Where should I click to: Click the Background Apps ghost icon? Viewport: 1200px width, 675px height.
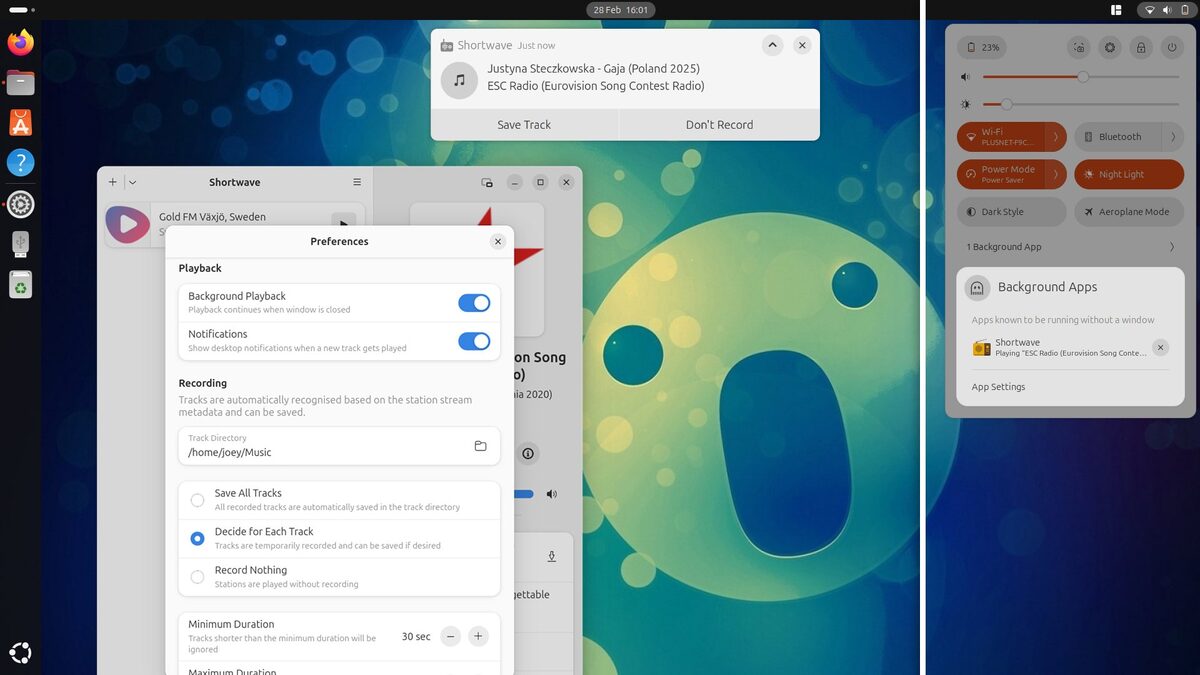977,288
